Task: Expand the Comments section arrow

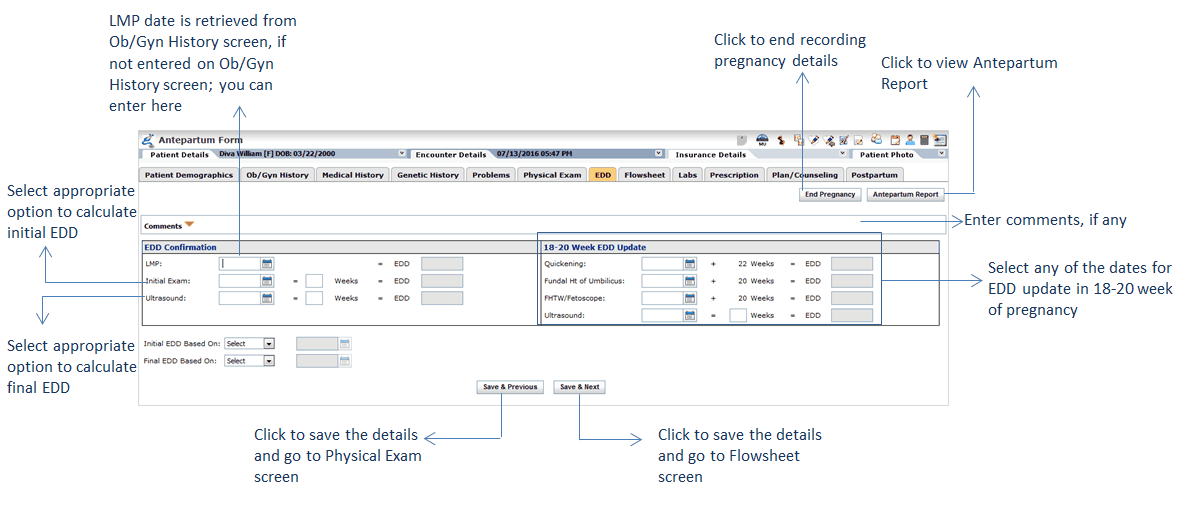Action: [x=189, y=225]
